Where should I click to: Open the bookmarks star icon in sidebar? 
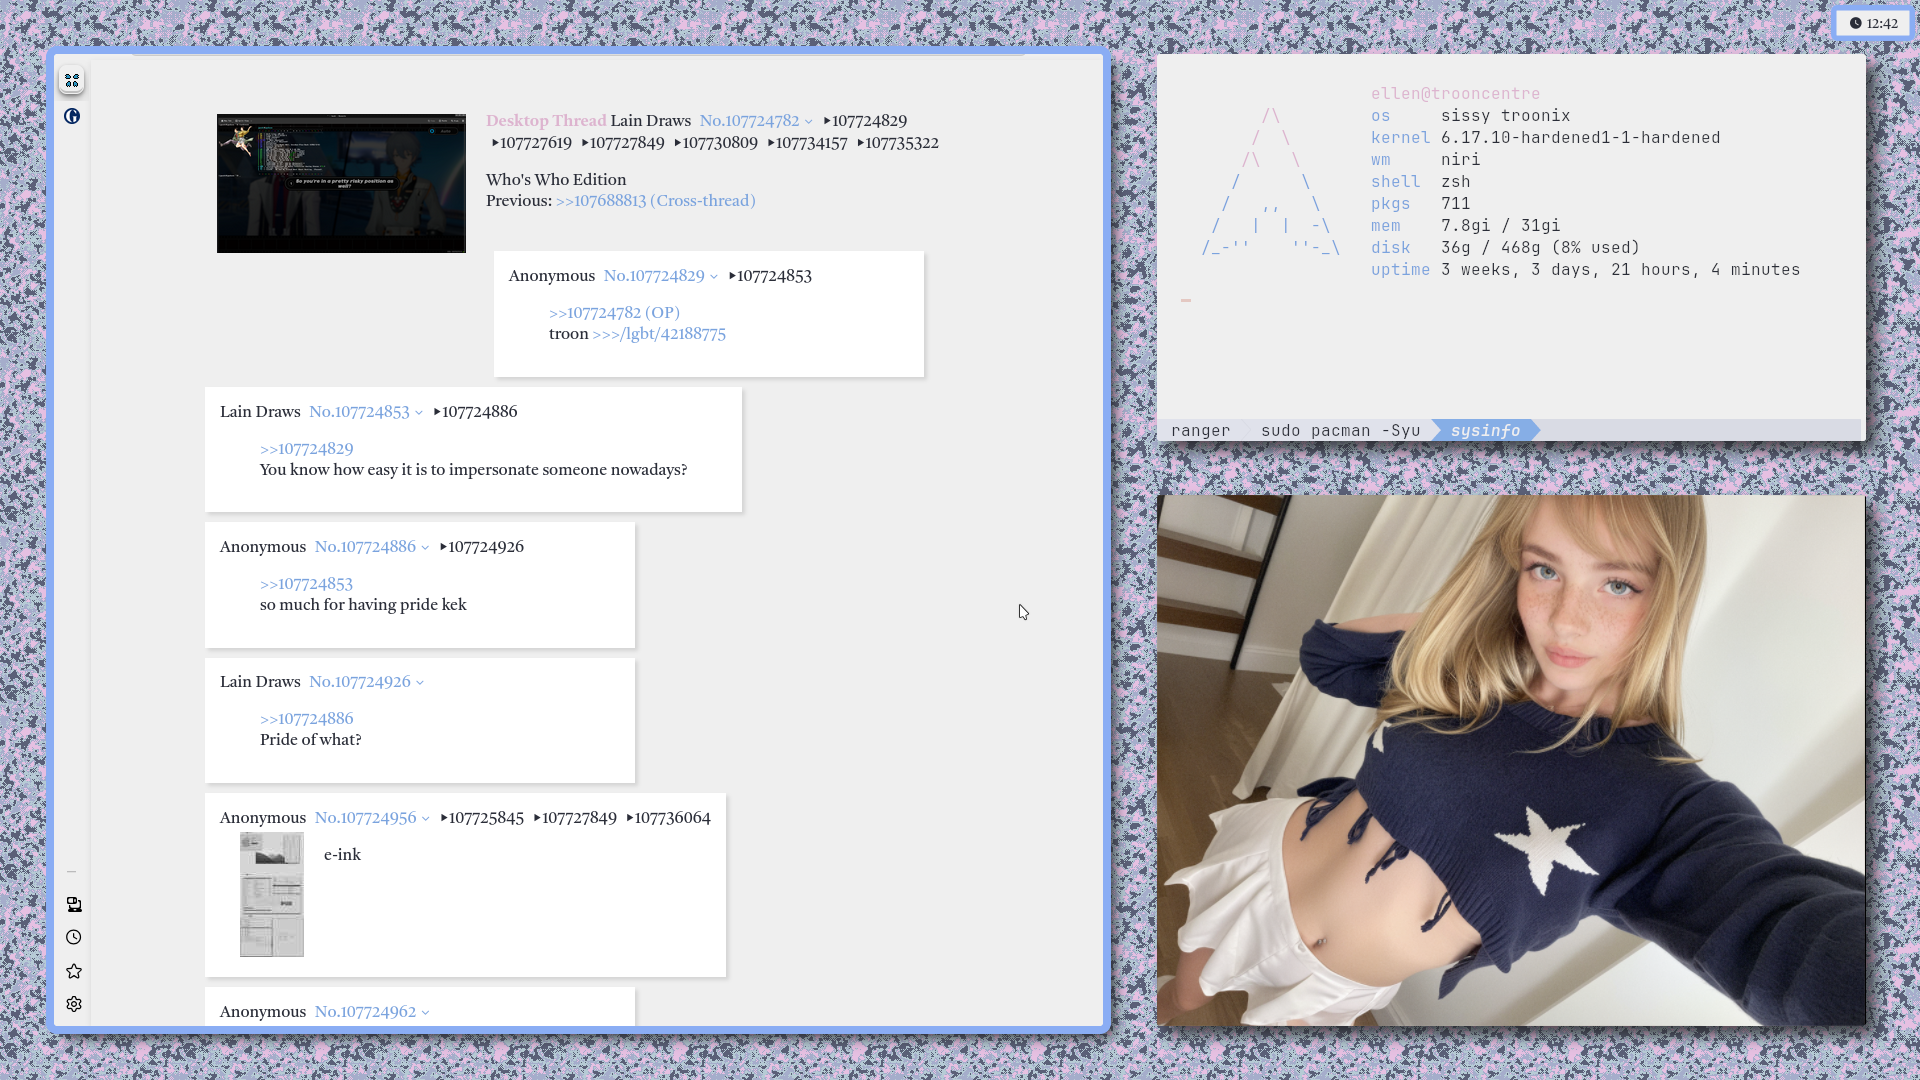[x=74, y=971]
